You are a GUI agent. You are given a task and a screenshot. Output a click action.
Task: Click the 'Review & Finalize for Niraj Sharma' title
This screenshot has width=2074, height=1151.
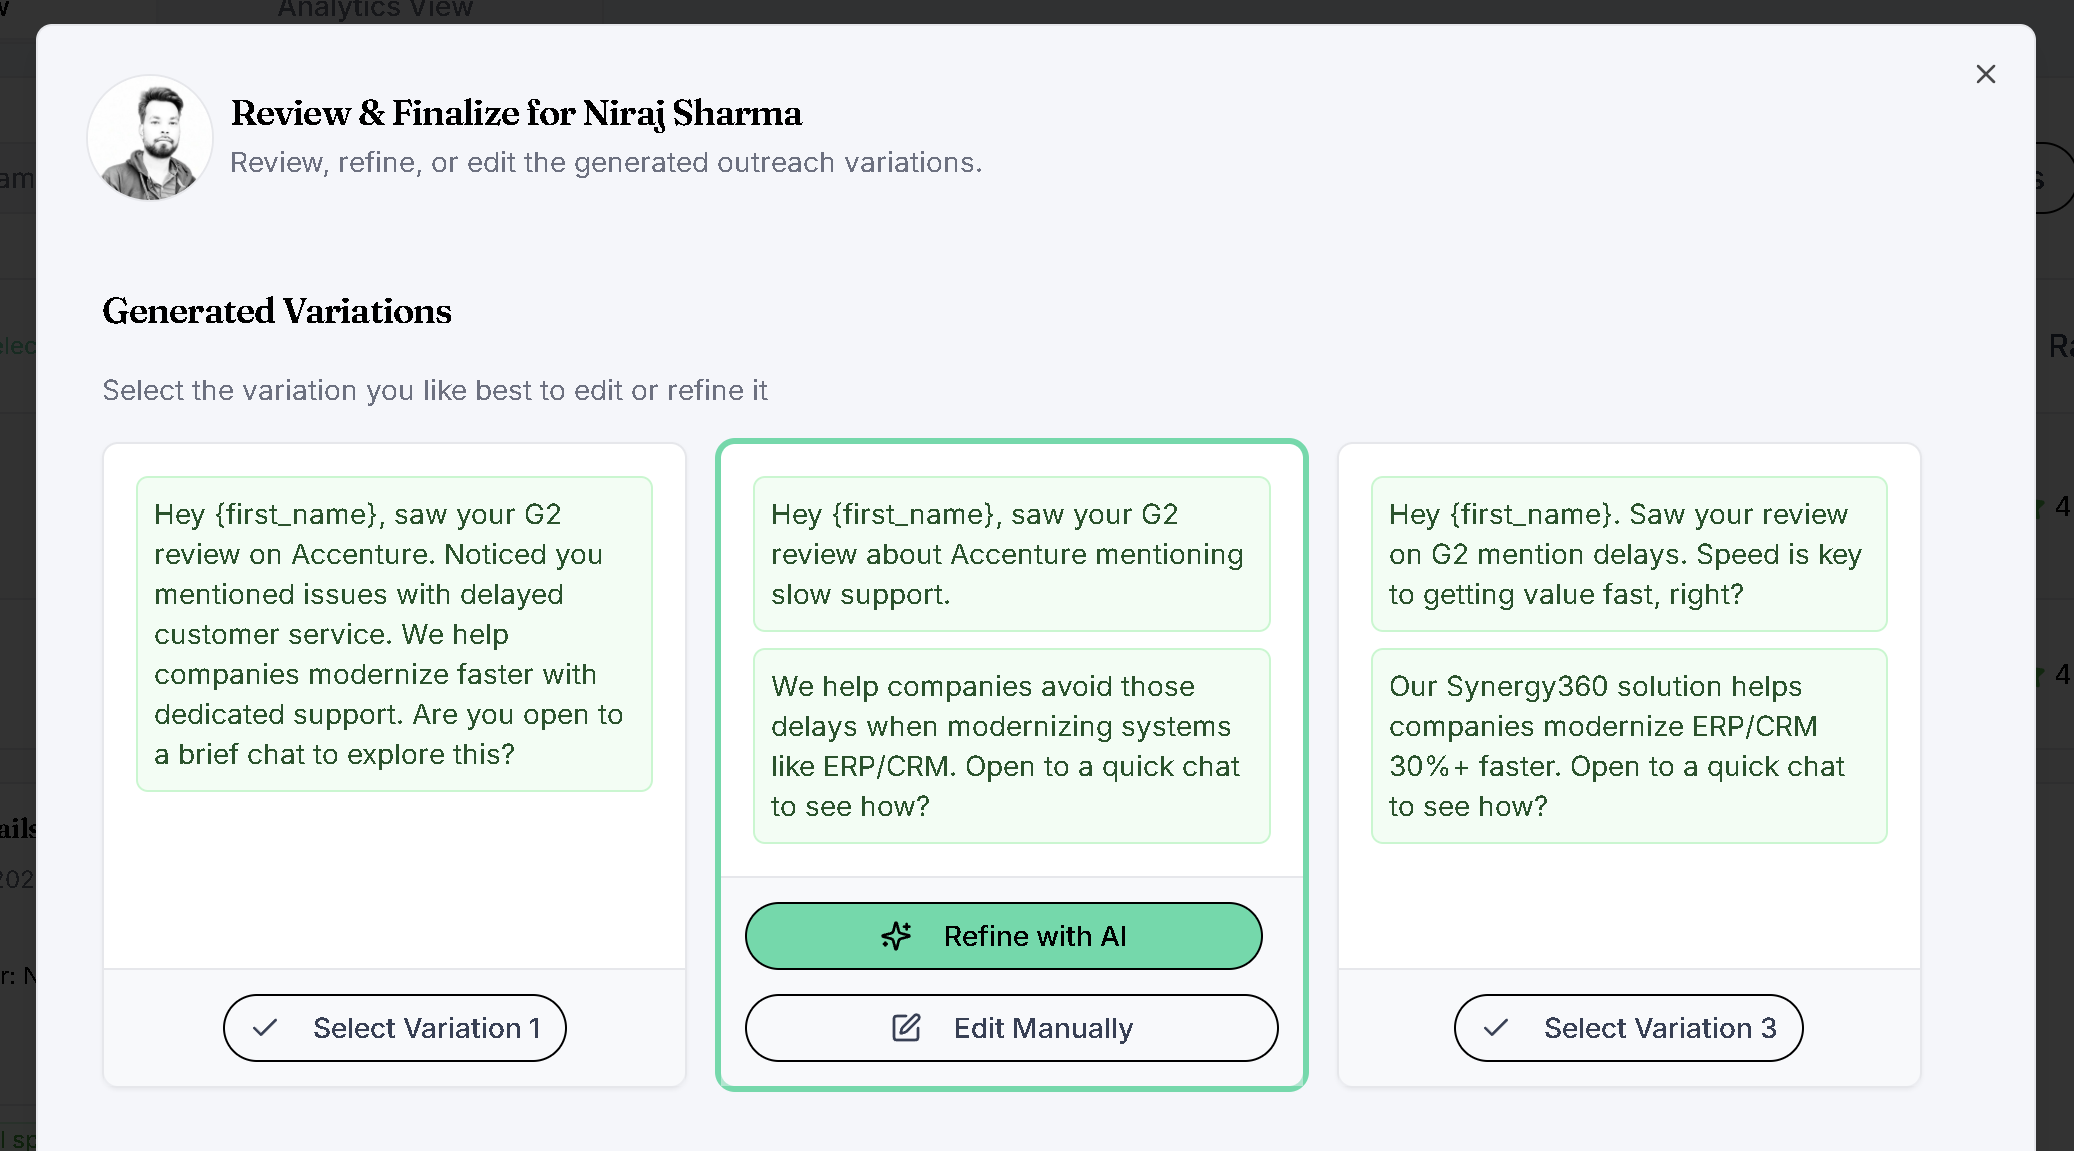point(516,113)
